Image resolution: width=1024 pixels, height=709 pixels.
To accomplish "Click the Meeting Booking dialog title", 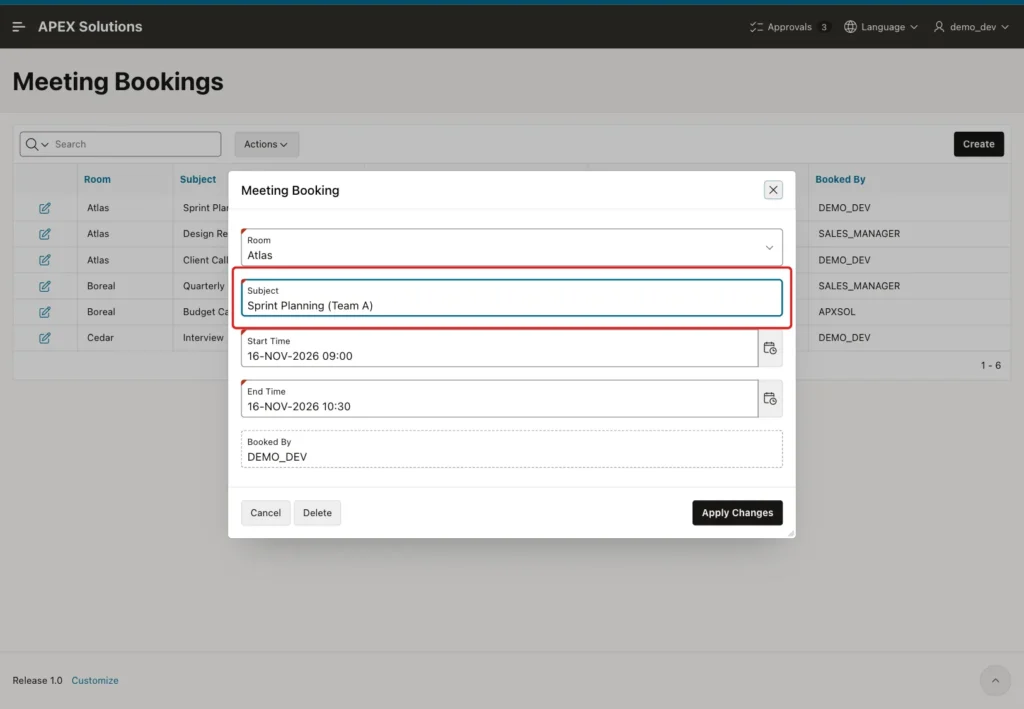I will click(290, 190).
